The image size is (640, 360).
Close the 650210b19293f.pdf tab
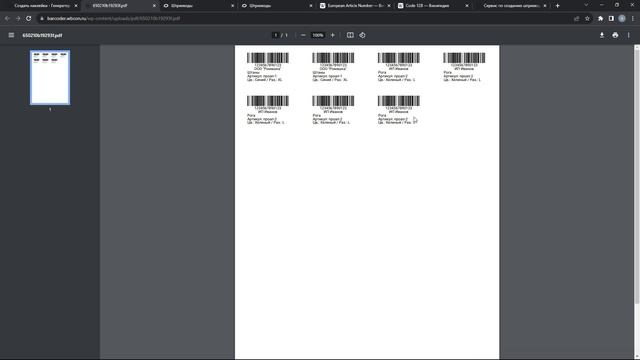(154, 6)
